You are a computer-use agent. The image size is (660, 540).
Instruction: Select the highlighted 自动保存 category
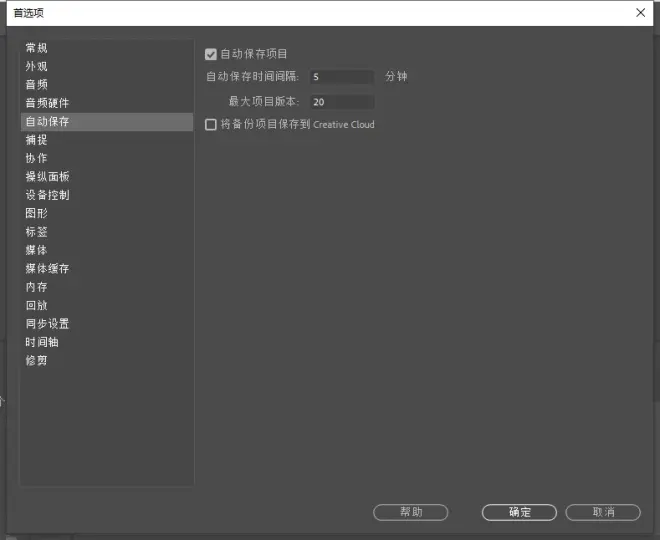click(x=107, y=122)
